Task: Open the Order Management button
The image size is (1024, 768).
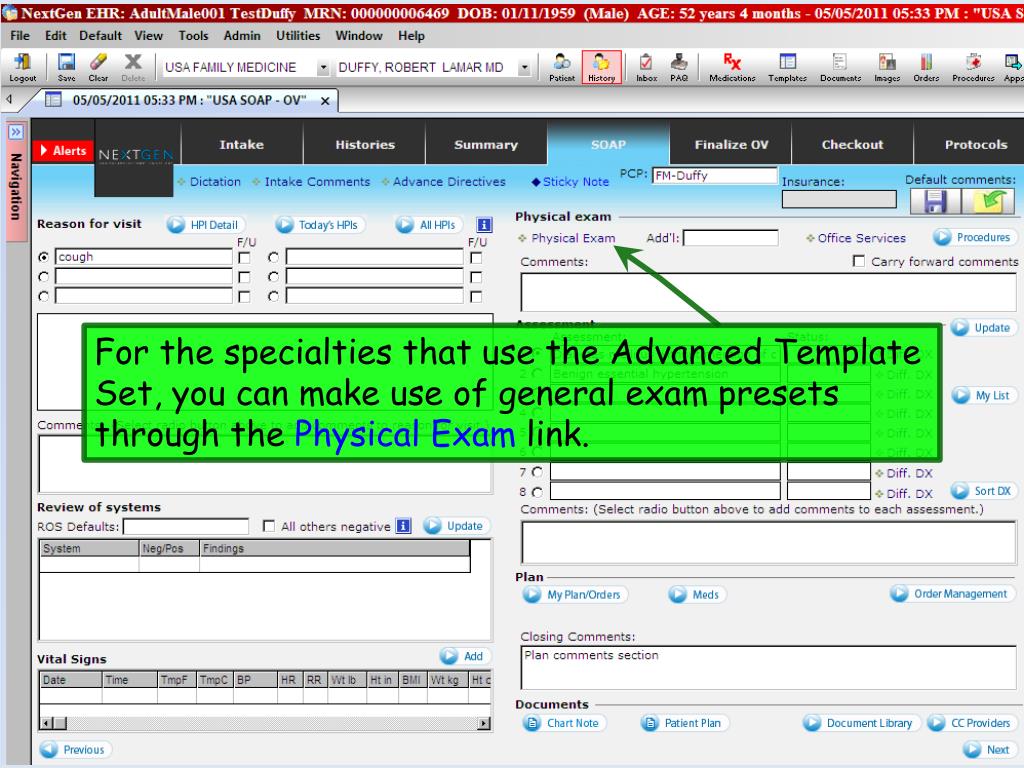Action: tap(952, 594)
